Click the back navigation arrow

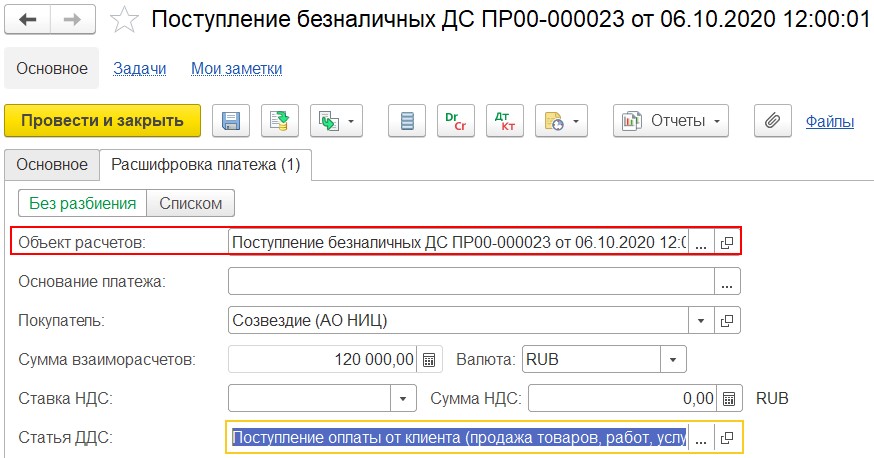(30, 19)
